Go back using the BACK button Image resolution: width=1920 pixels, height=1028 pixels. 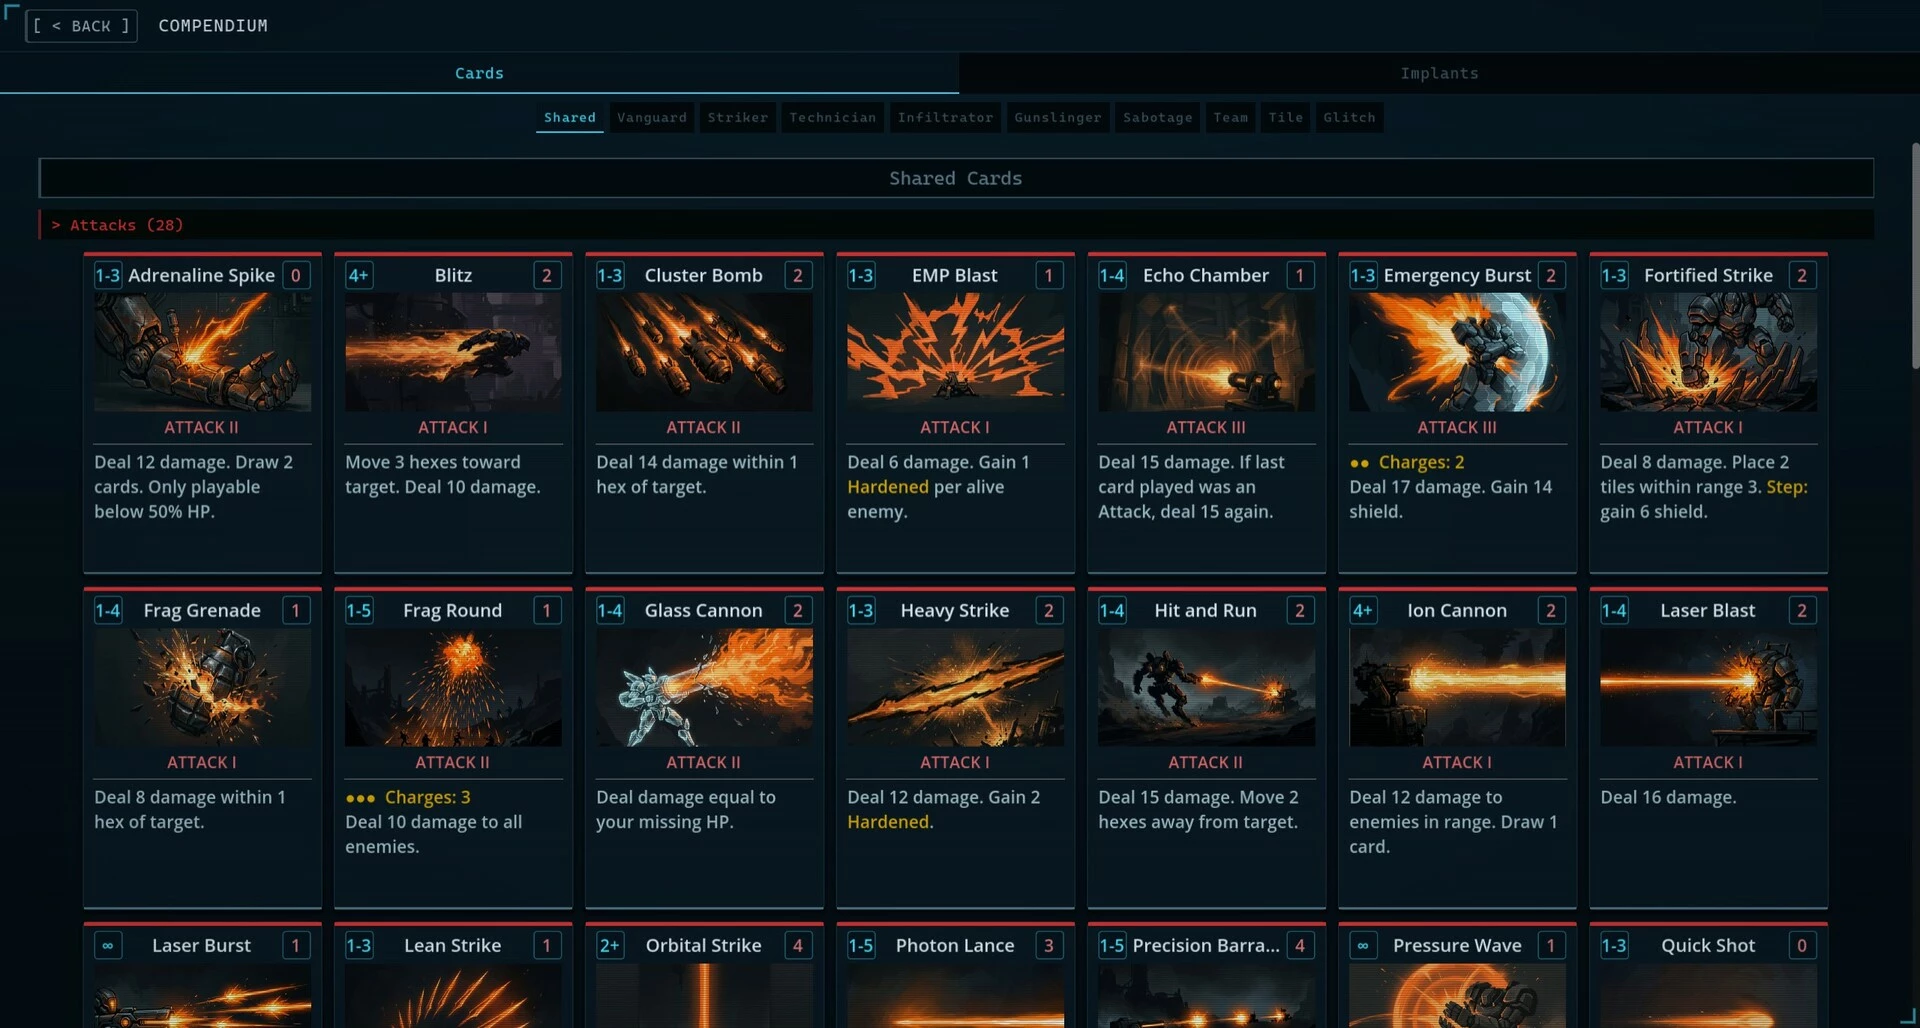coord(81,26)
